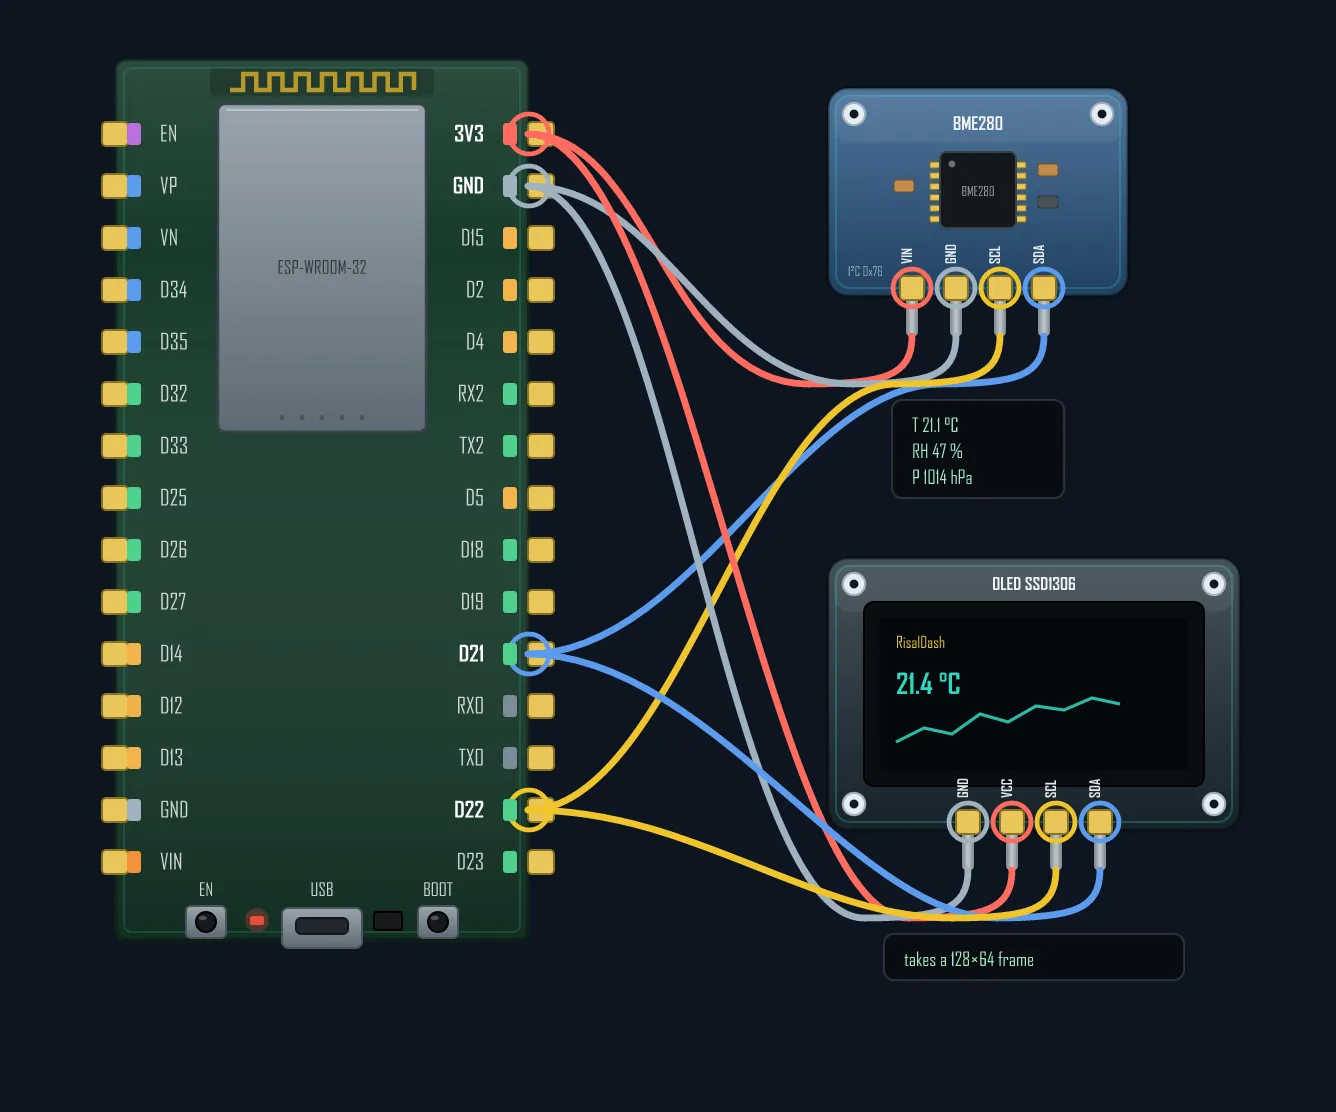Select the OLED VCC pin
Screen dimensions: 1336x1112
(x=1011, y=822)
